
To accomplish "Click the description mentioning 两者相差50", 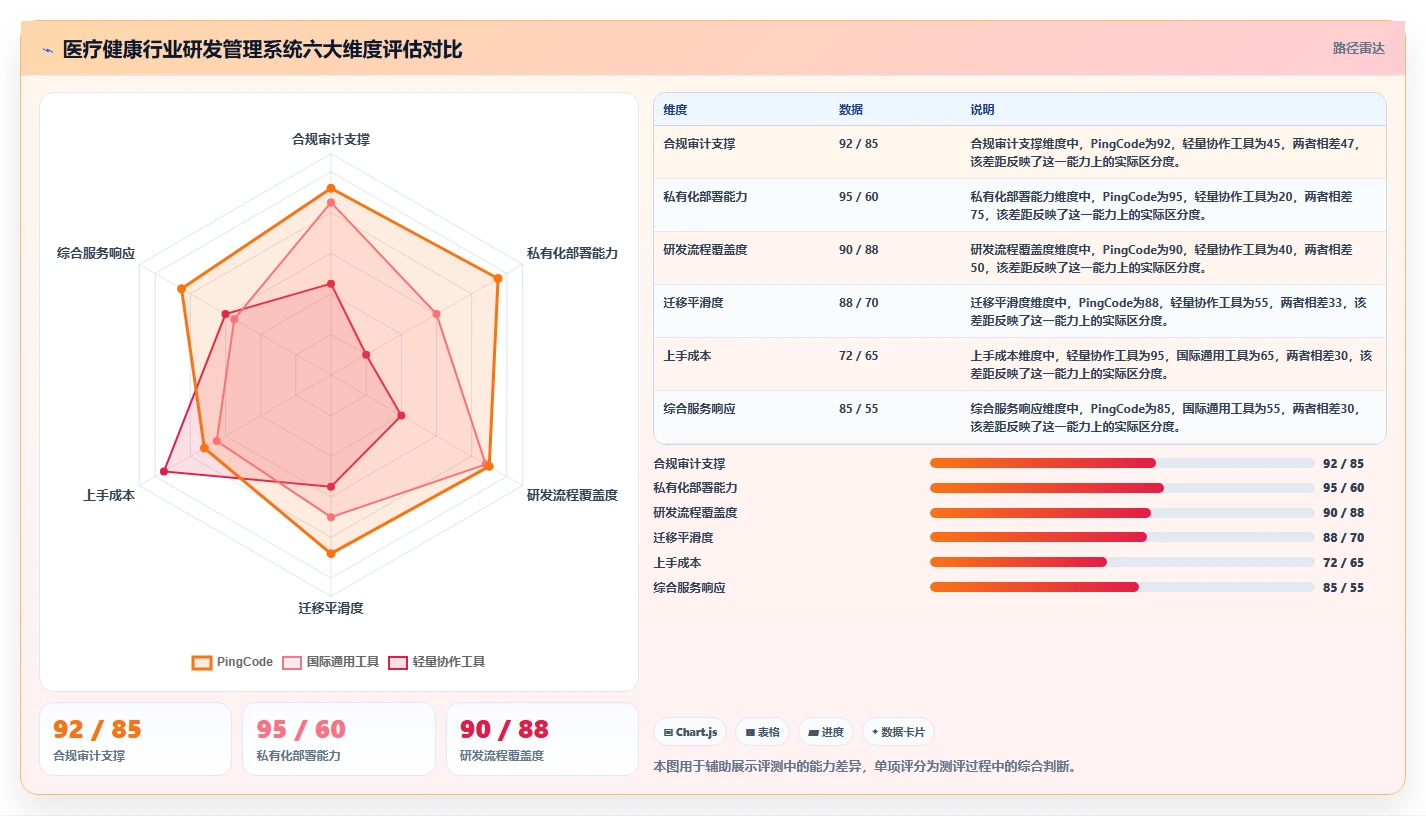I will pyautogui.click(x=1161, y=258).
